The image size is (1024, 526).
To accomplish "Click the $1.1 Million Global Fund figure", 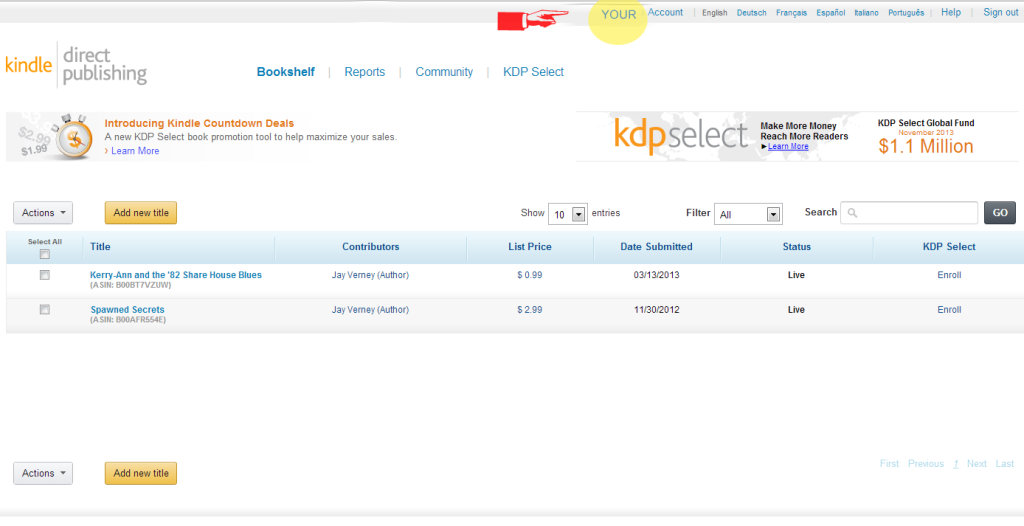I will tap(925, 146).
